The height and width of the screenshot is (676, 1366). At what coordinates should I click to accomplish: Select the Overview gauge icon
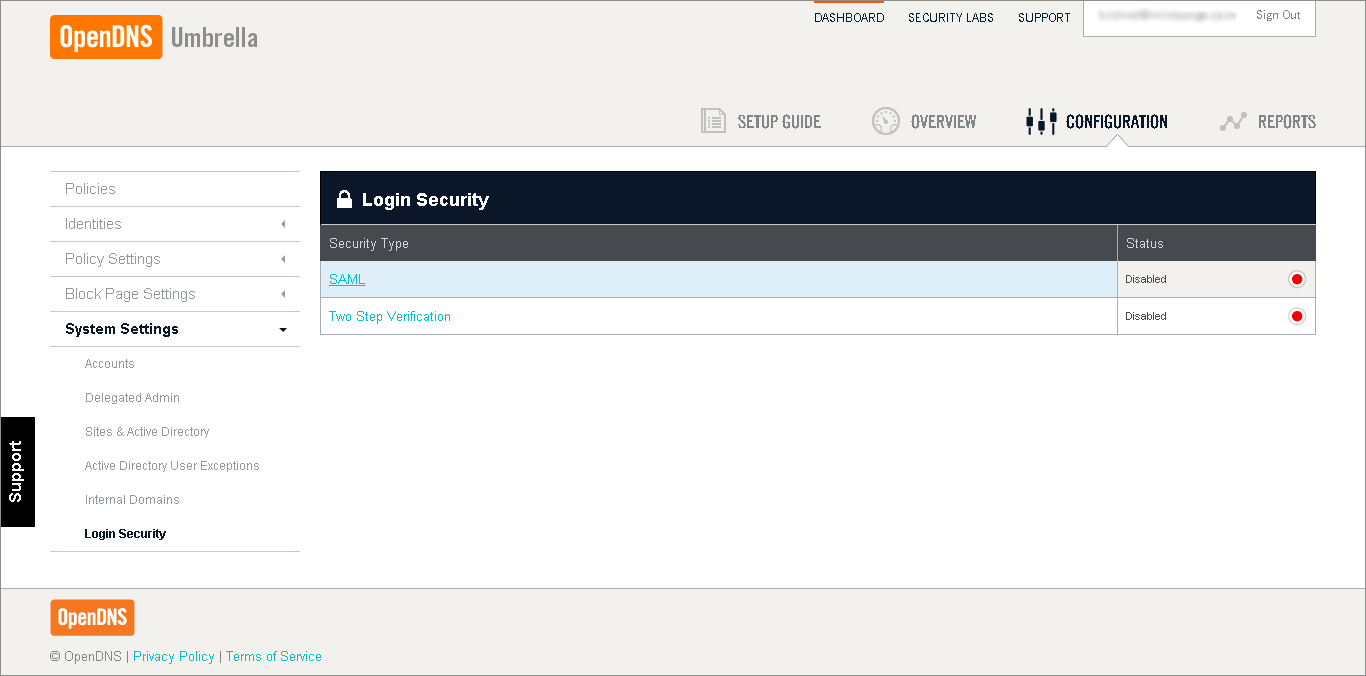tap(885, 120)
